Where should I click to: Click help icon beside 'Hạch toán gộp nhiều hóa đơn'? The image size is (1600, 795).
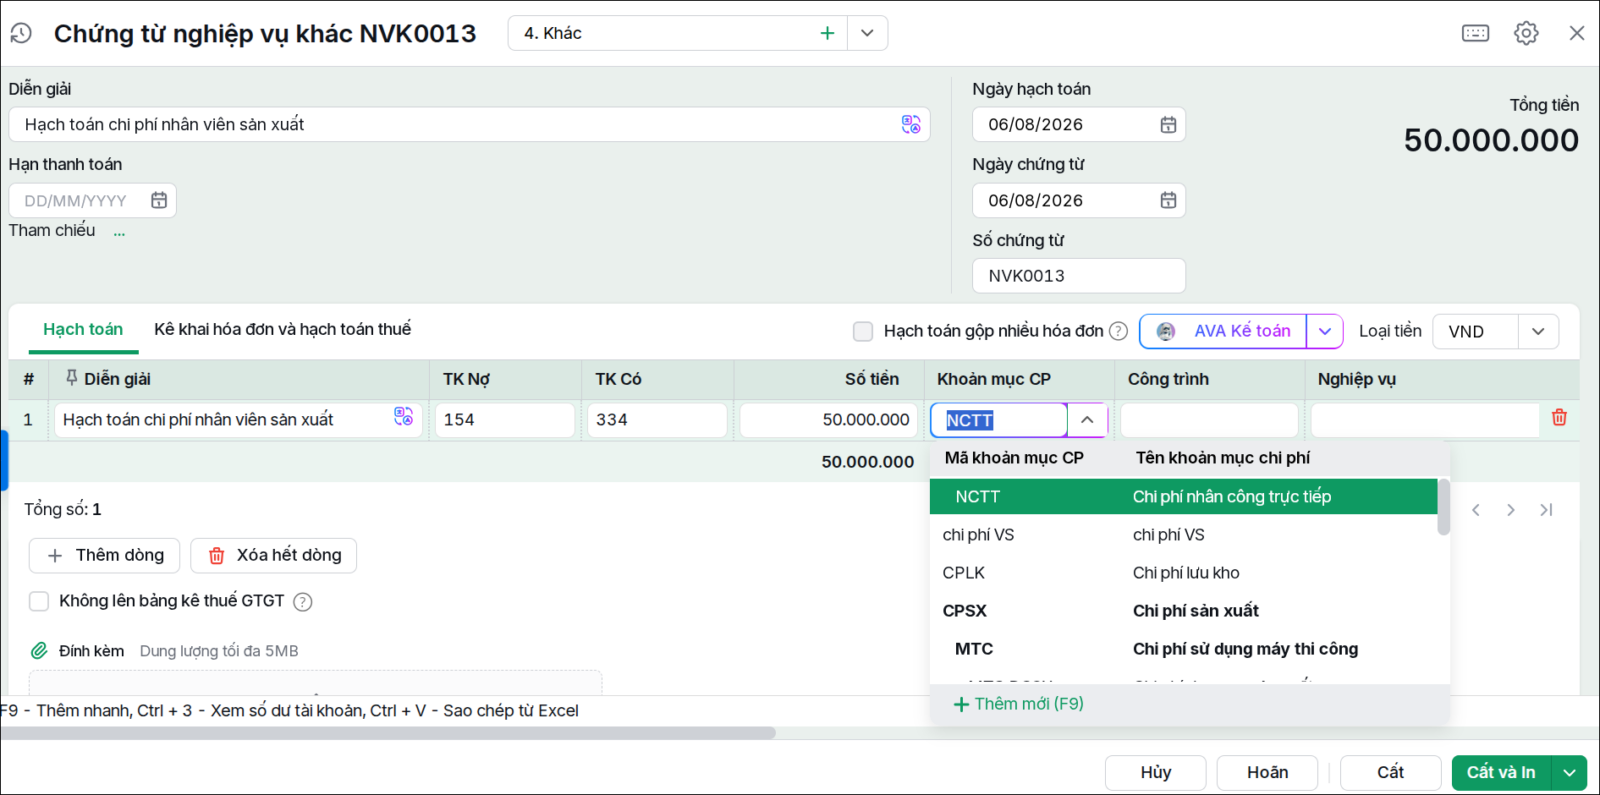coord(1119,331)
